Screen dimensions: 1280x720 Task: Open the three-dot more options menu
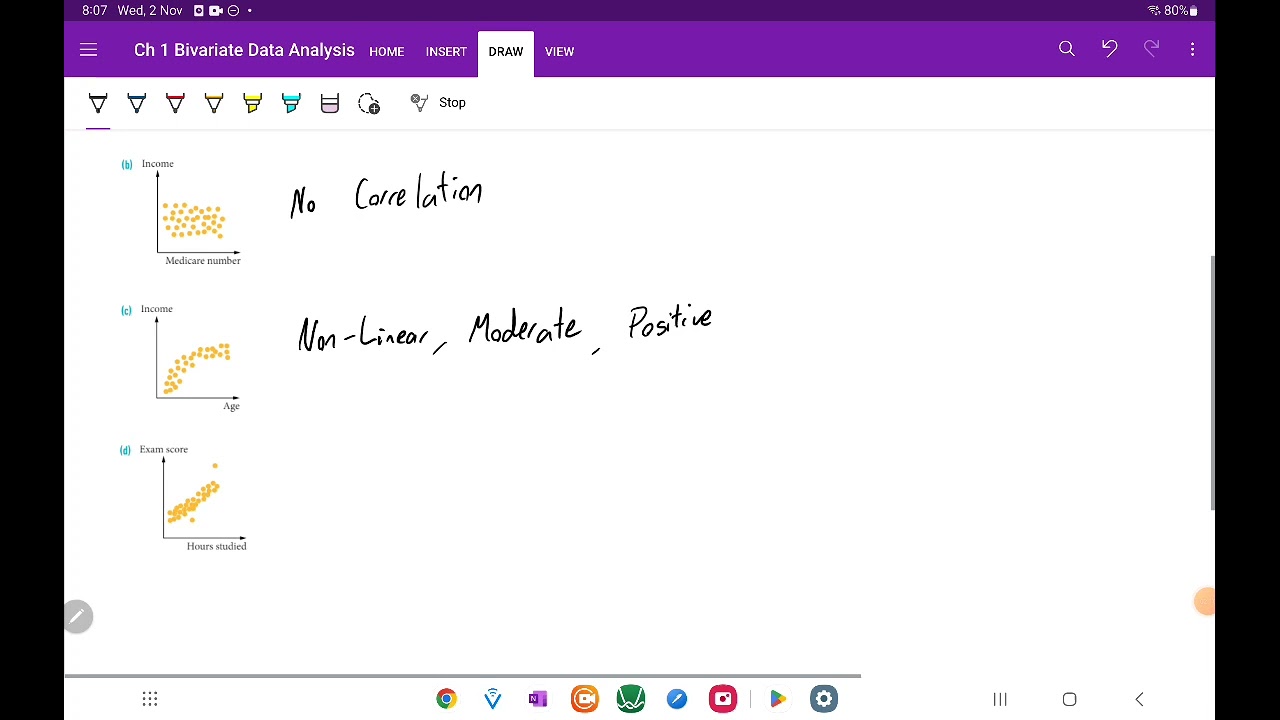click(x=1192, y=49)
